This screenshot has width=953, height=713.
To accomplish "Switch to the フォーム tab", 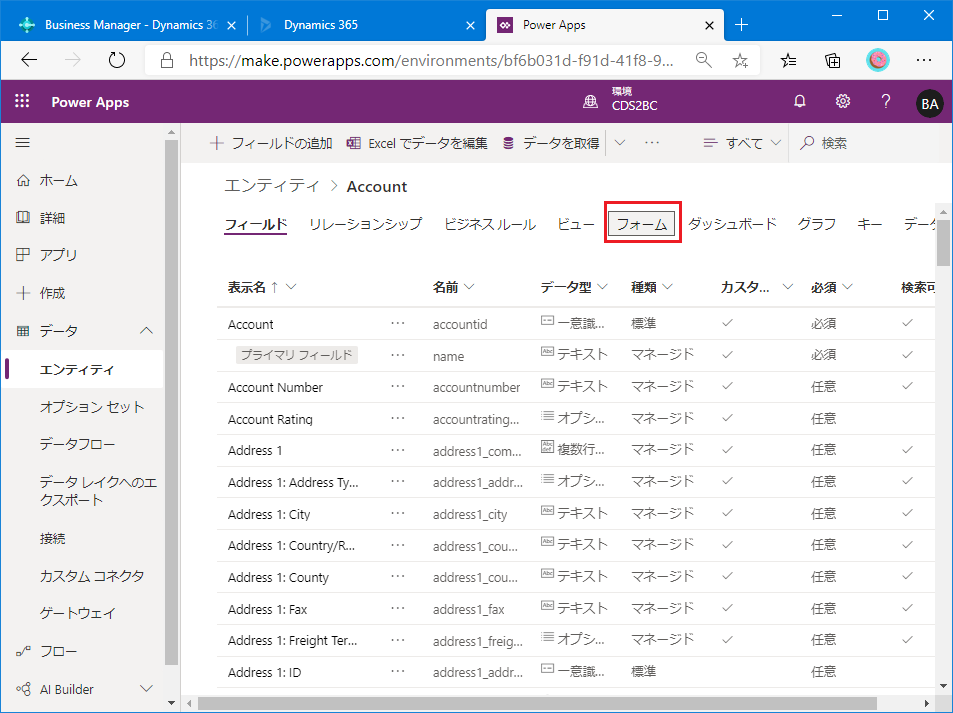I will coord(642,224).
